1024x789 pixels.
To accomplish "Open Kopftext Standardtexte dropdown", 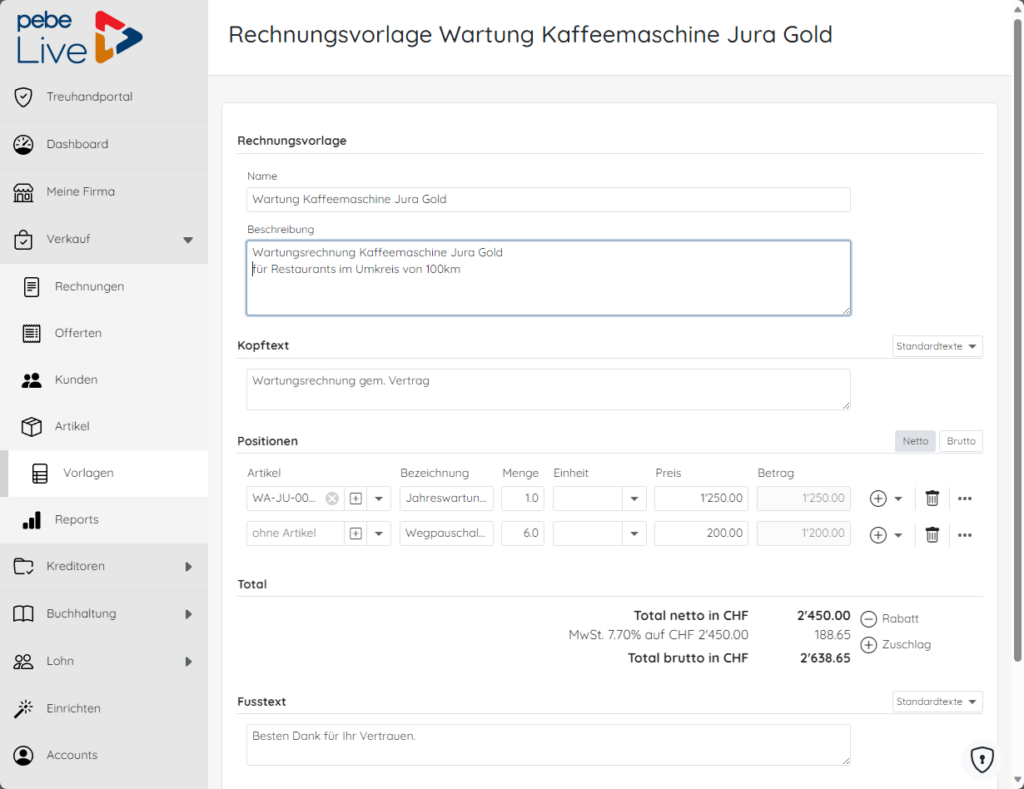I will [936, 346].
